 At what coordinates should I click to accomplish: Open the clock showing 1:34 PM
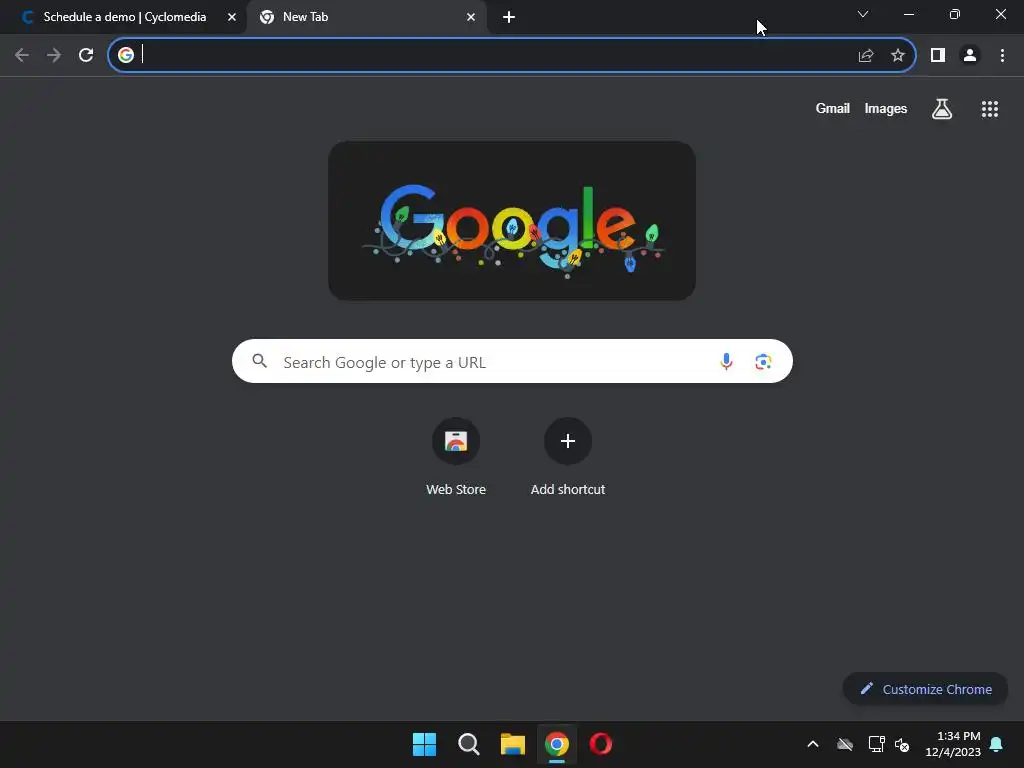953,744
